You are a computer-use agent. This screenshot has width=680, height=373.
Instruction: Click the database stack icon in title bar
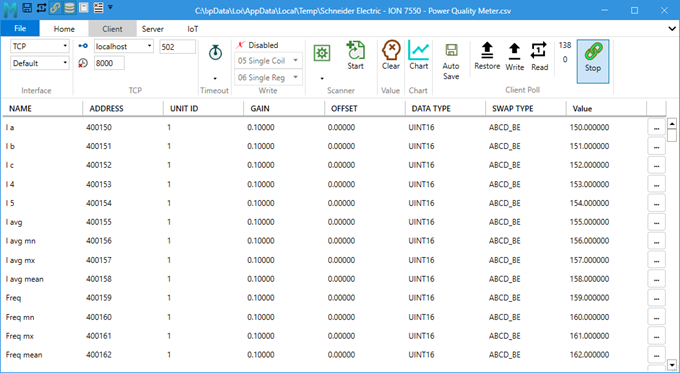[x=69, y=7]
